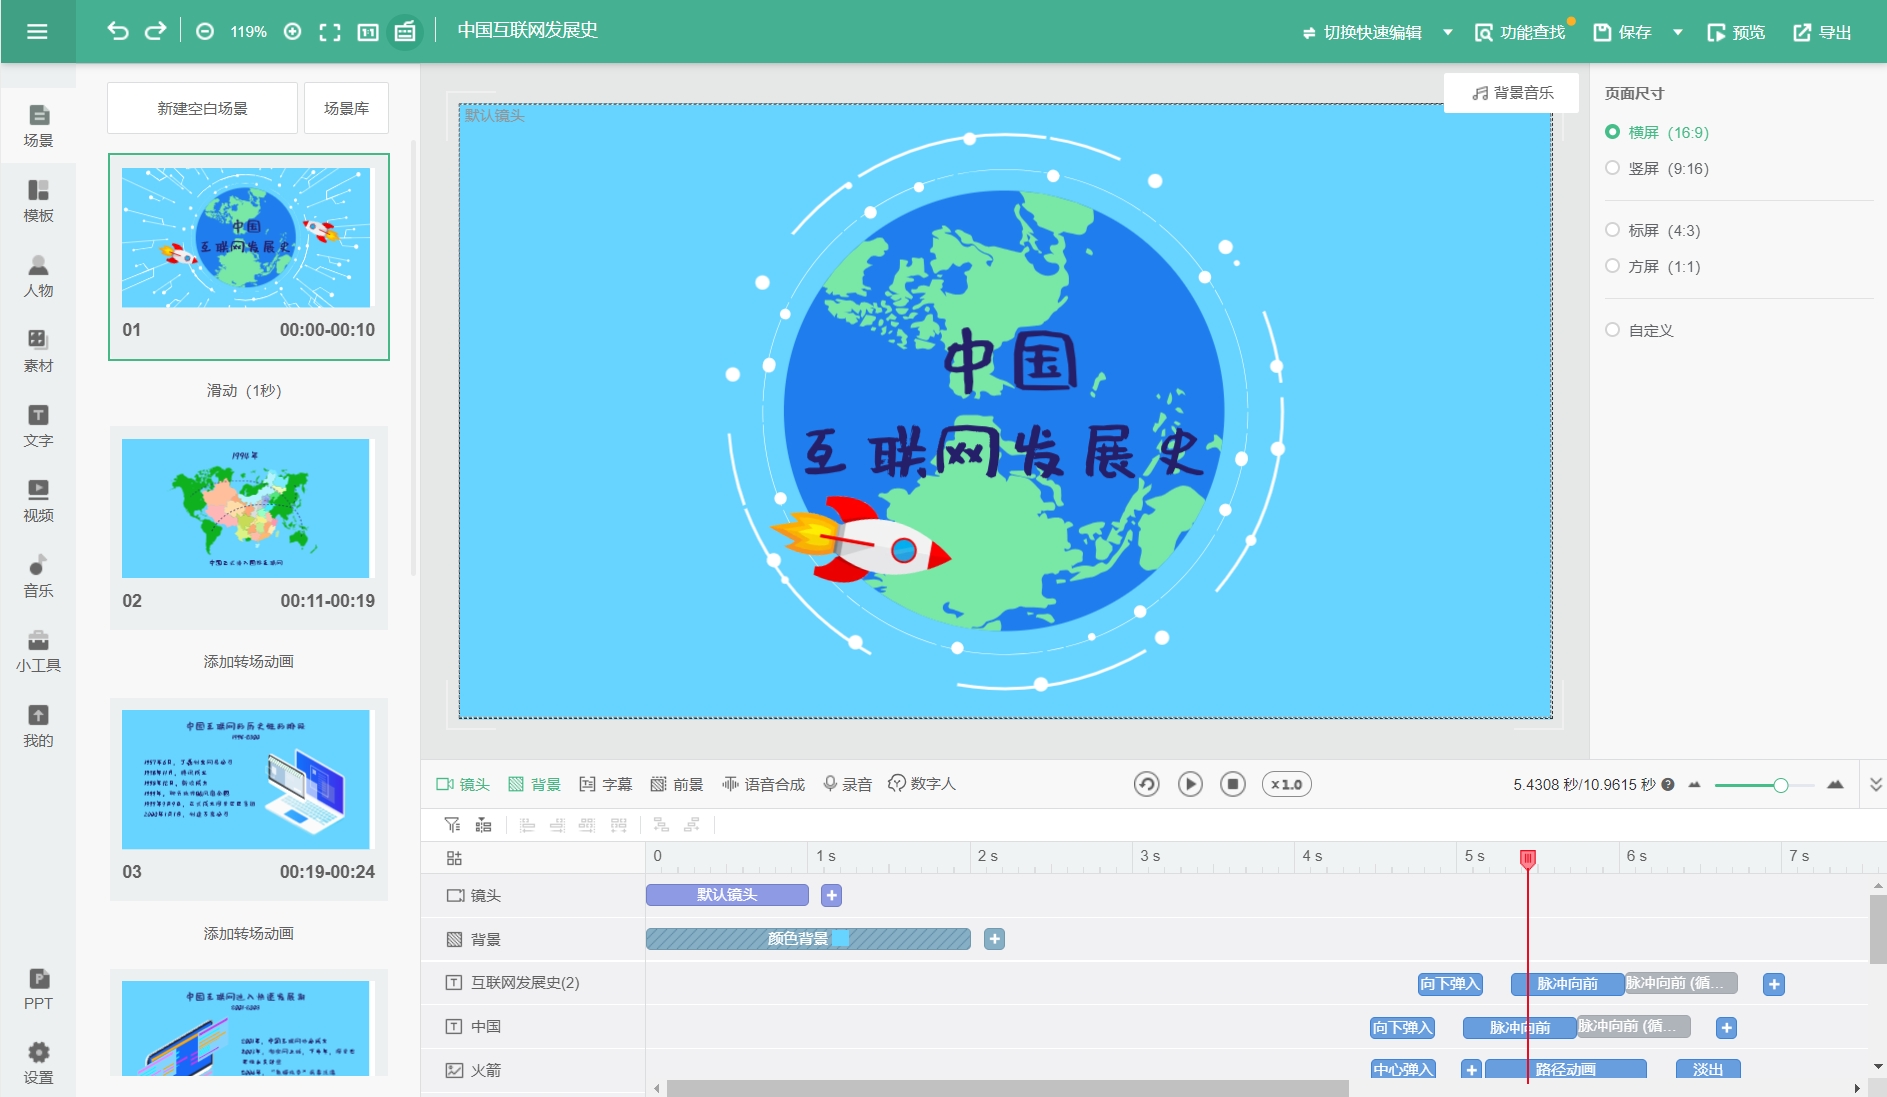Zoom in the canvas
1887x1097 pixels.
[292, 32]
